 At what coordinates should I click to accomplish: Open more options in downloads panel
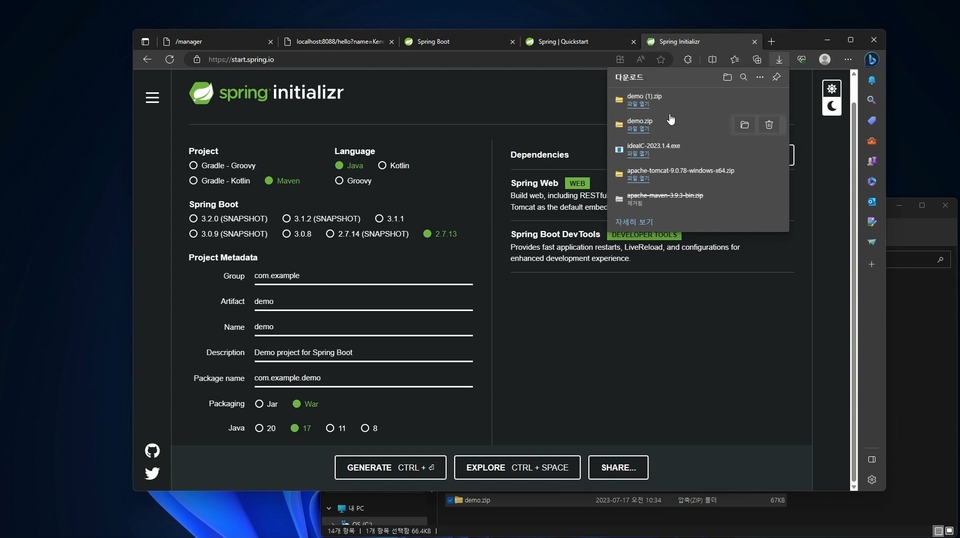click(760, 77)
